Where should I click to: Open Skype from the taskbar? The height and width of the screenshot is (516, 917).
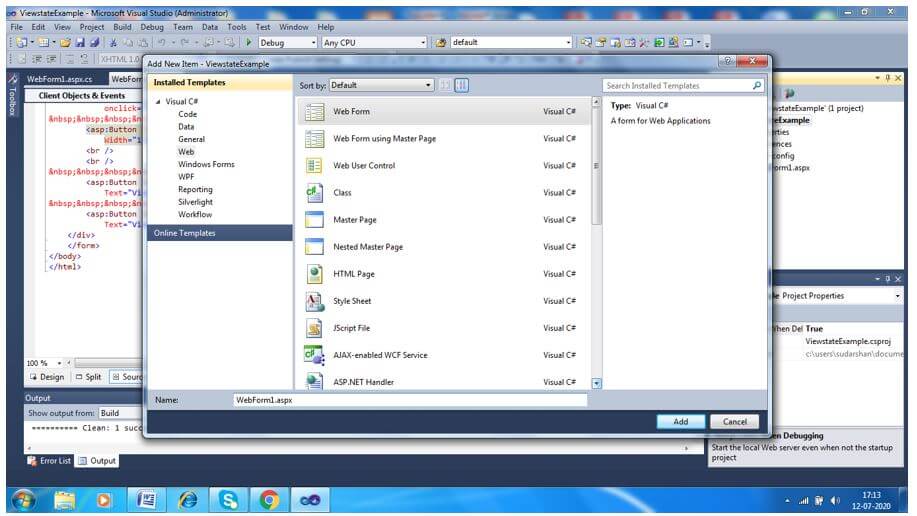[x=228, y=500]
